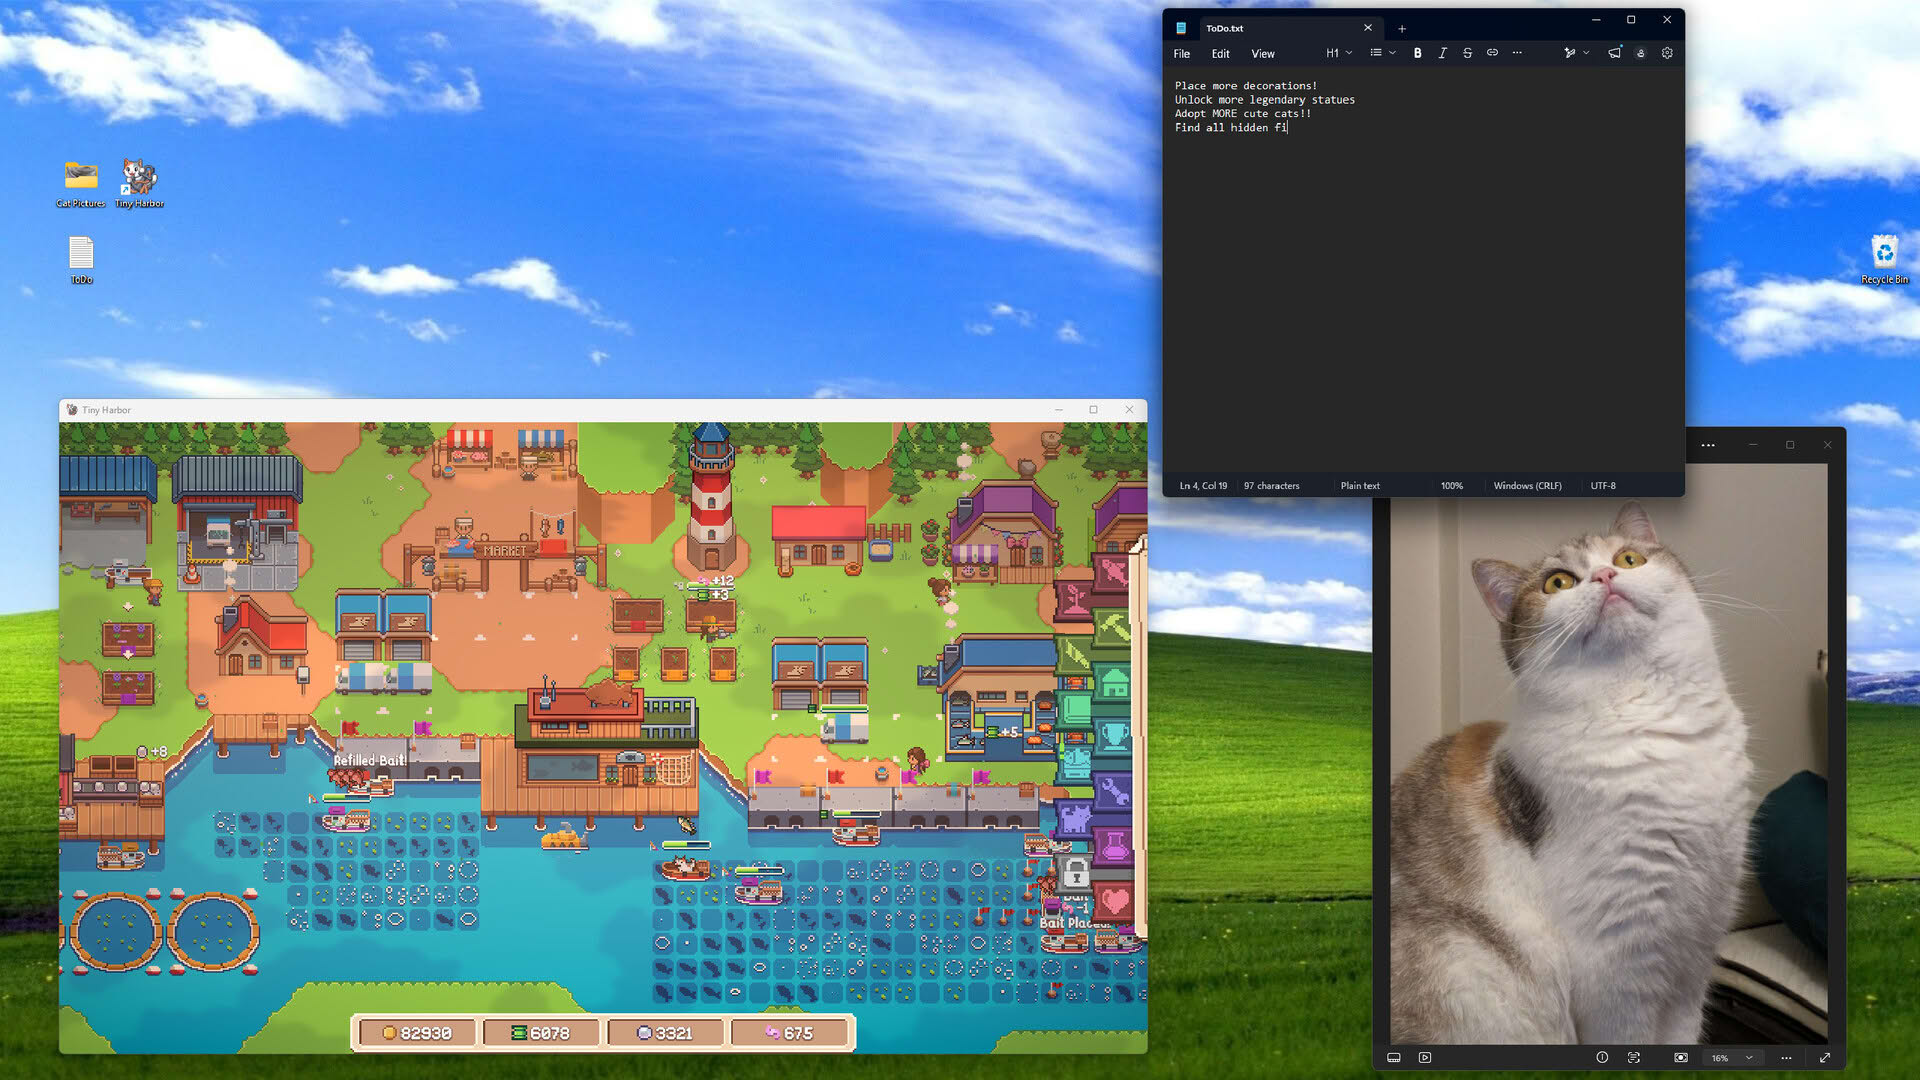Select the Tiny Harbor desktop shortcut
The image size is (1920, 1080).
pyautogui.click(x=139, y=184)
